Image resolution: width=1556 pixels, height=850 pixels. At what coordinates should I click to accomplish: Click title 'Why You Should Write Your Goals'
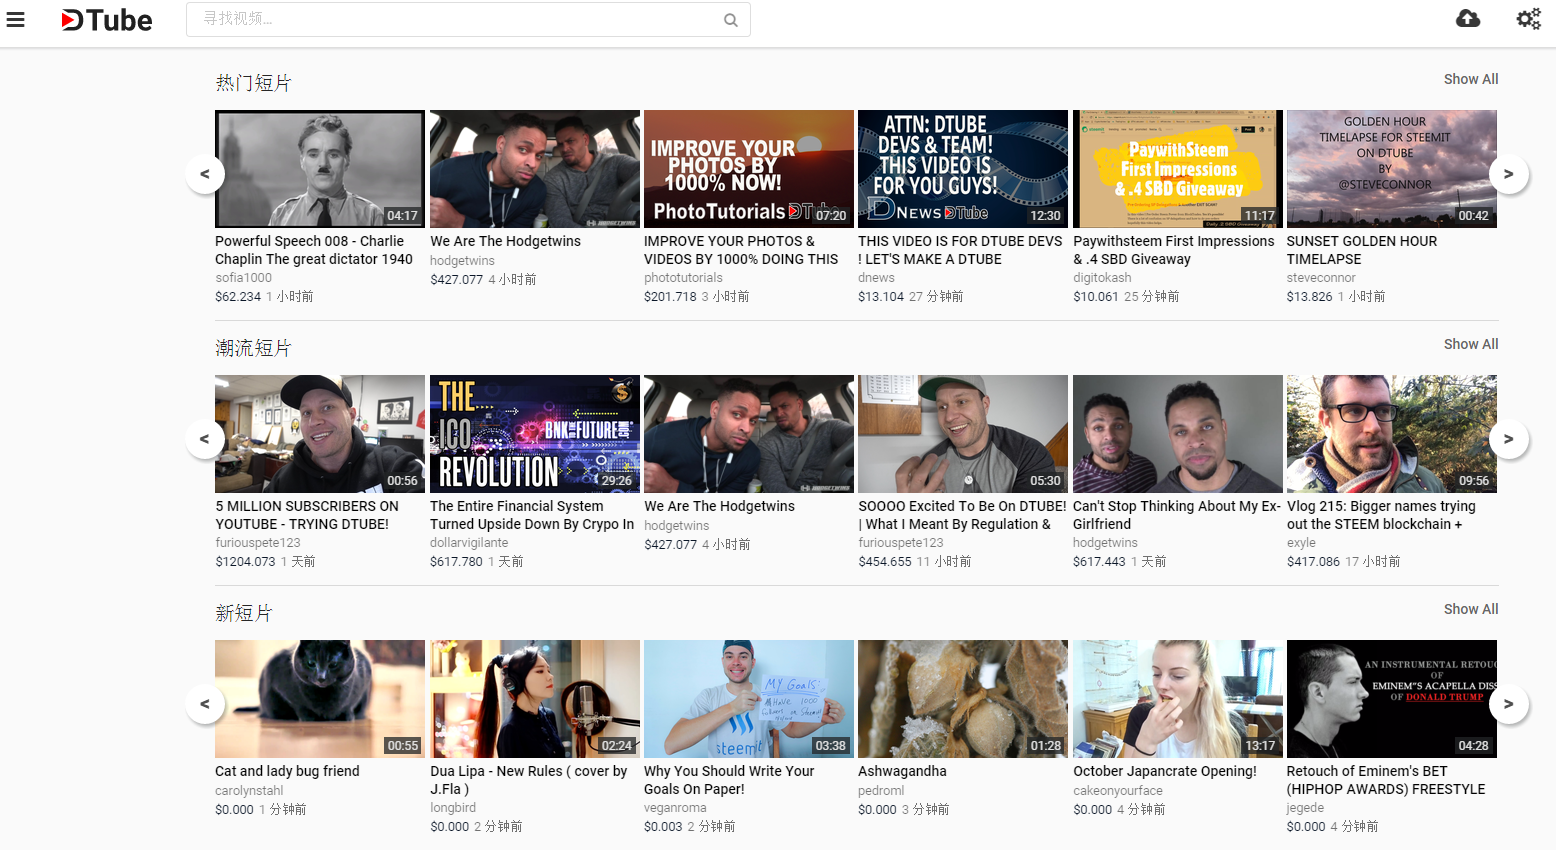(x=729, y=780)
